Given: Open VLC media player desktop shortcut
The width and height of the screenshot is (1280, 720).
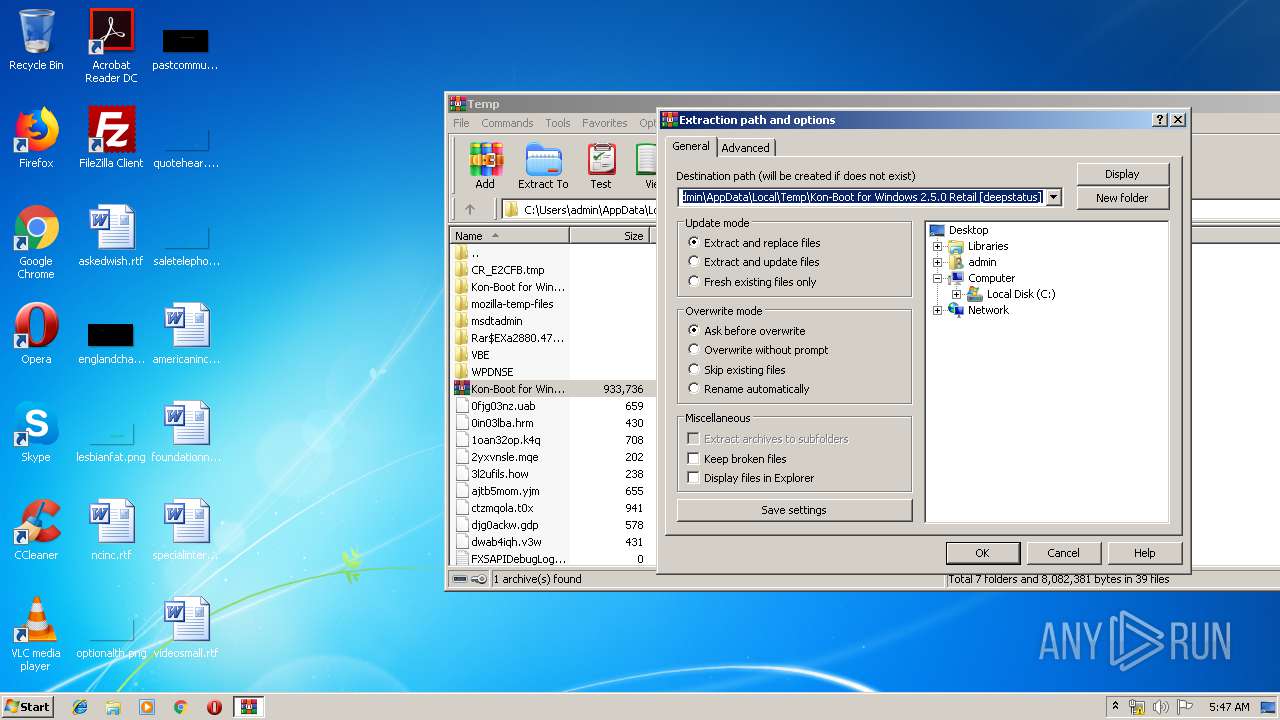Looking at the screenshot, I should (36, 634).
